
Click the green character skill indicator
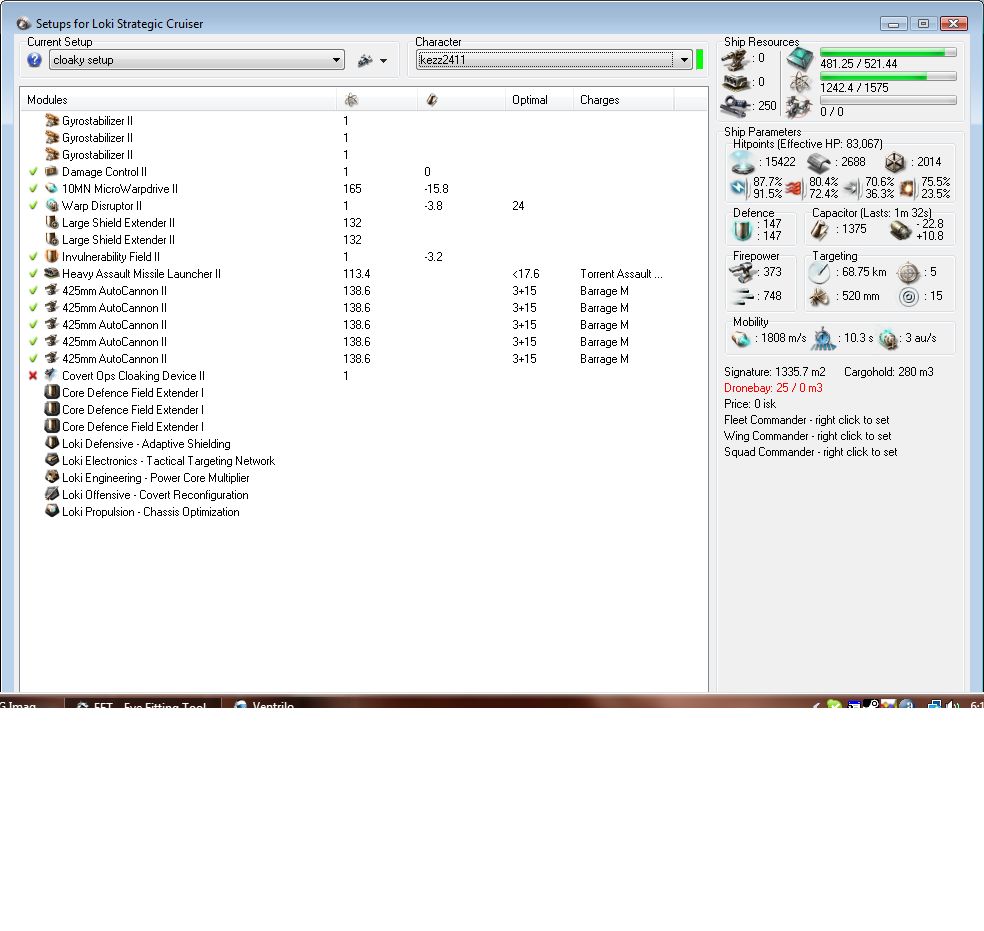point(700,60)
